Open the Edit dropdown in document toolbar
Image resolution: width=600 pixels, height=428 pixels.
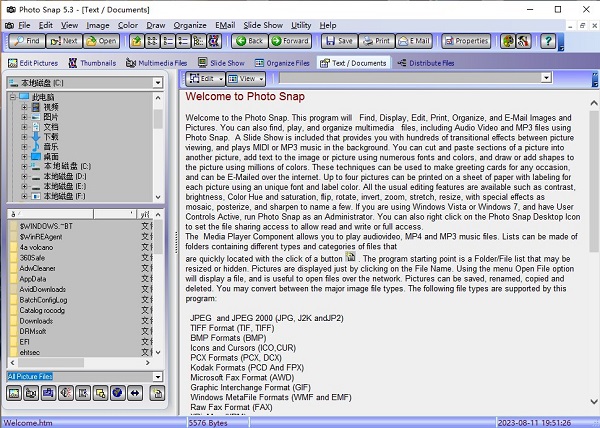205,79
